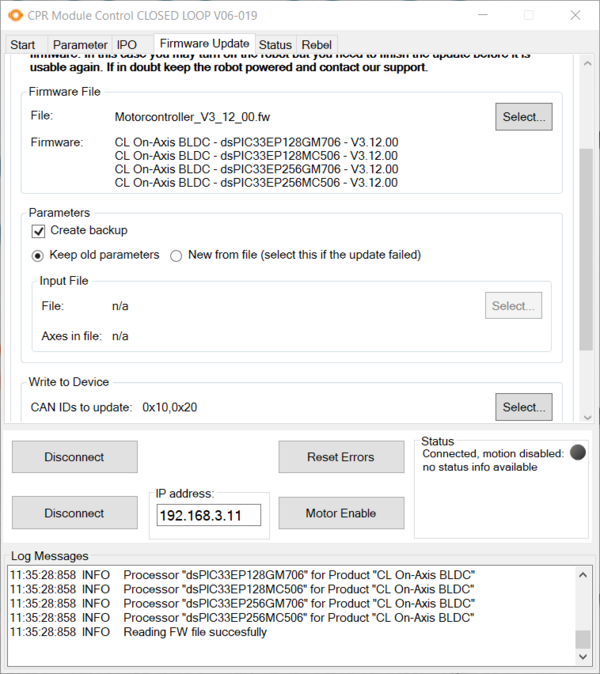Click firmware line dsPIC33EP256MC506 - V3.12.00
Viewport: 600px width, 674px height.
pos(256,183)
